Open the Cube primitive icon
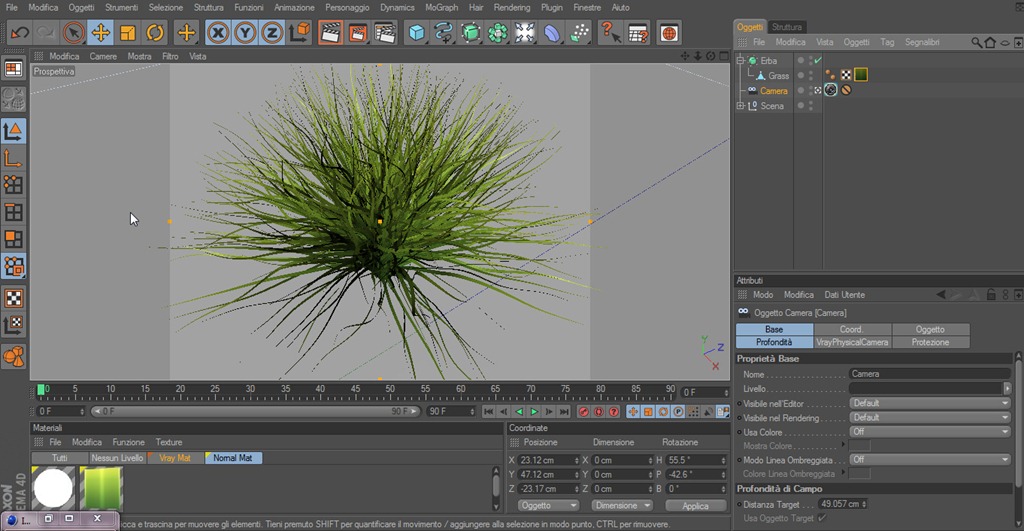 coord(416,33)
